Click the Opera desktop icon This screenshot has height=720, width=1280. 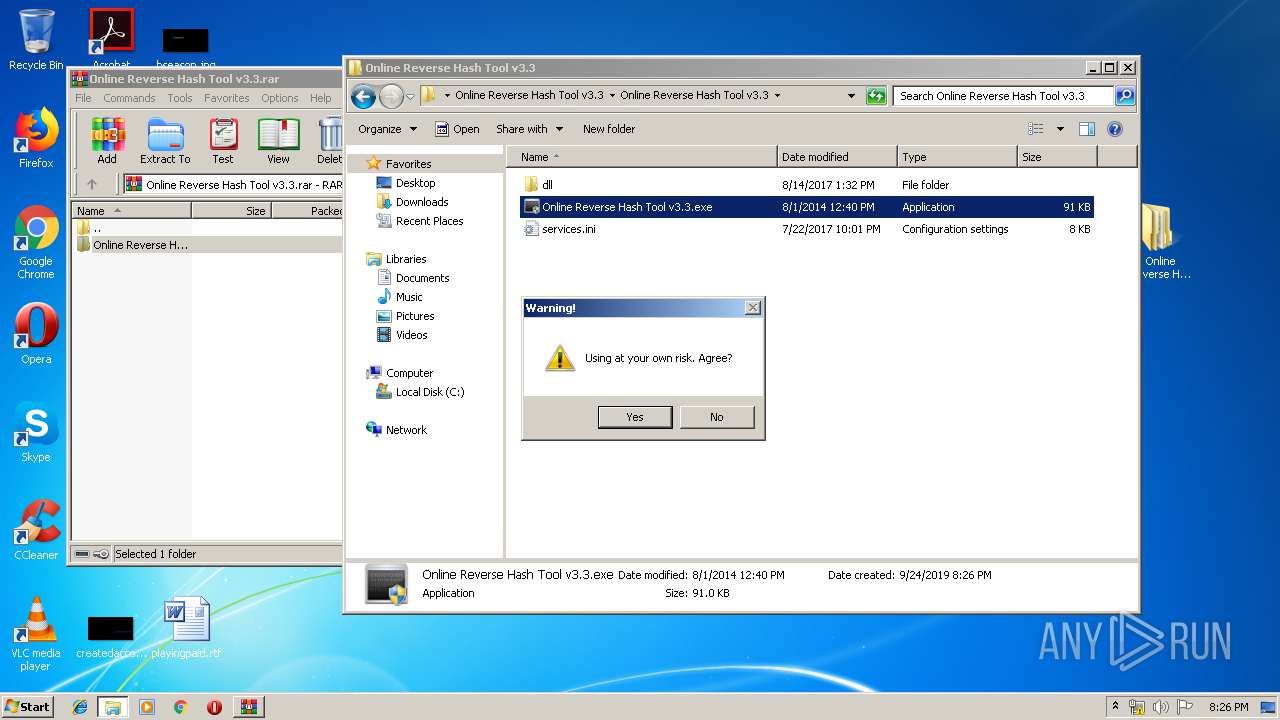(x=36, y=334)
